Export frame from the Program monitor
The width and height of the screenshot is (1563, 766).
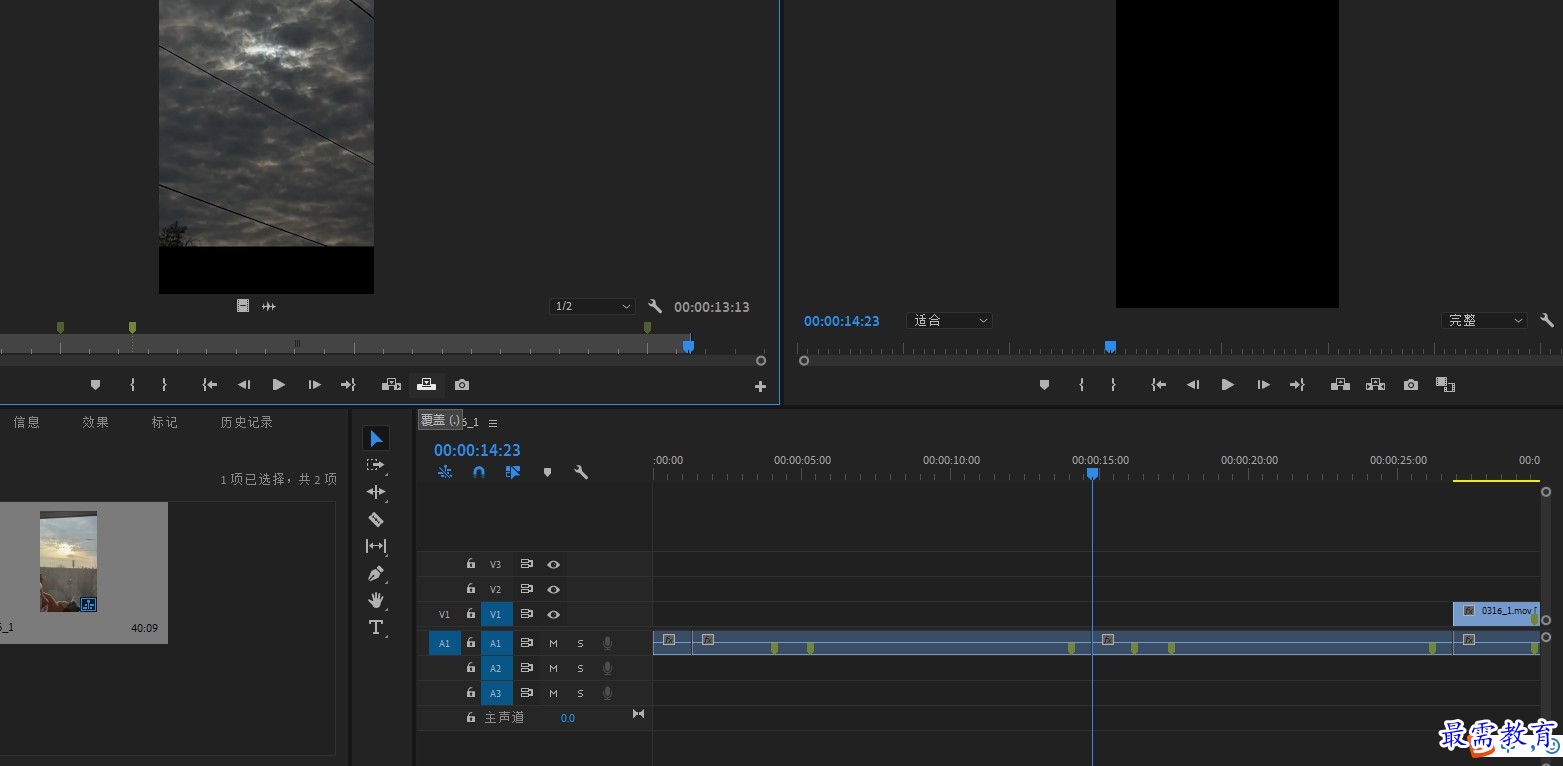point(1410,385)
